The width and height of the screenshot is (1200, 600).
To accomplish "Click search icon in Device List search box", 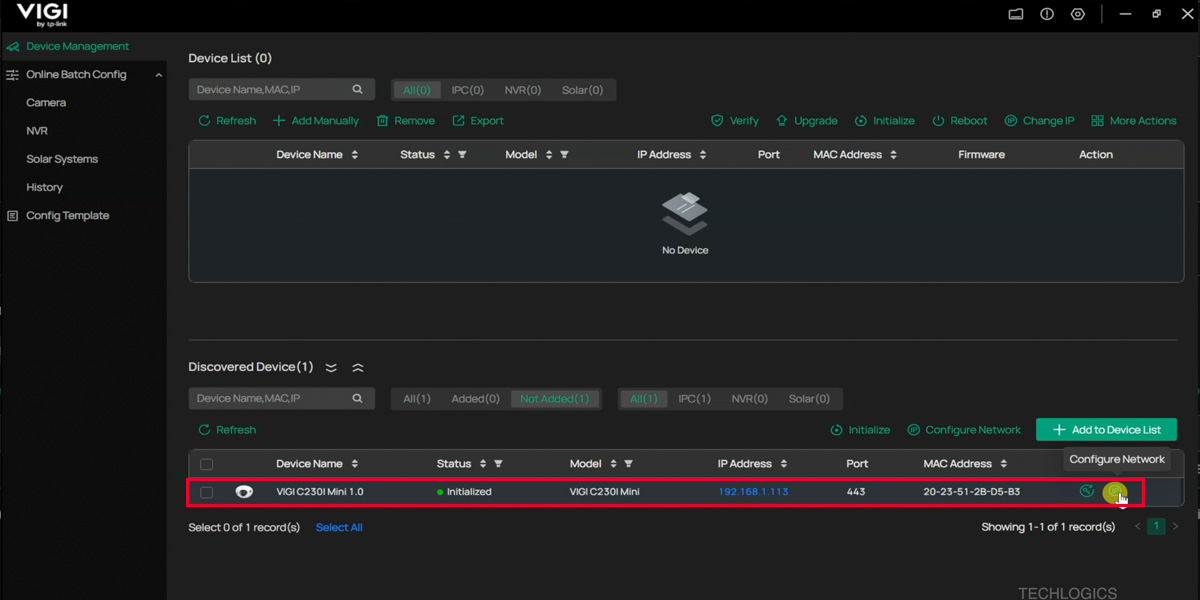I will click(357, 90).
